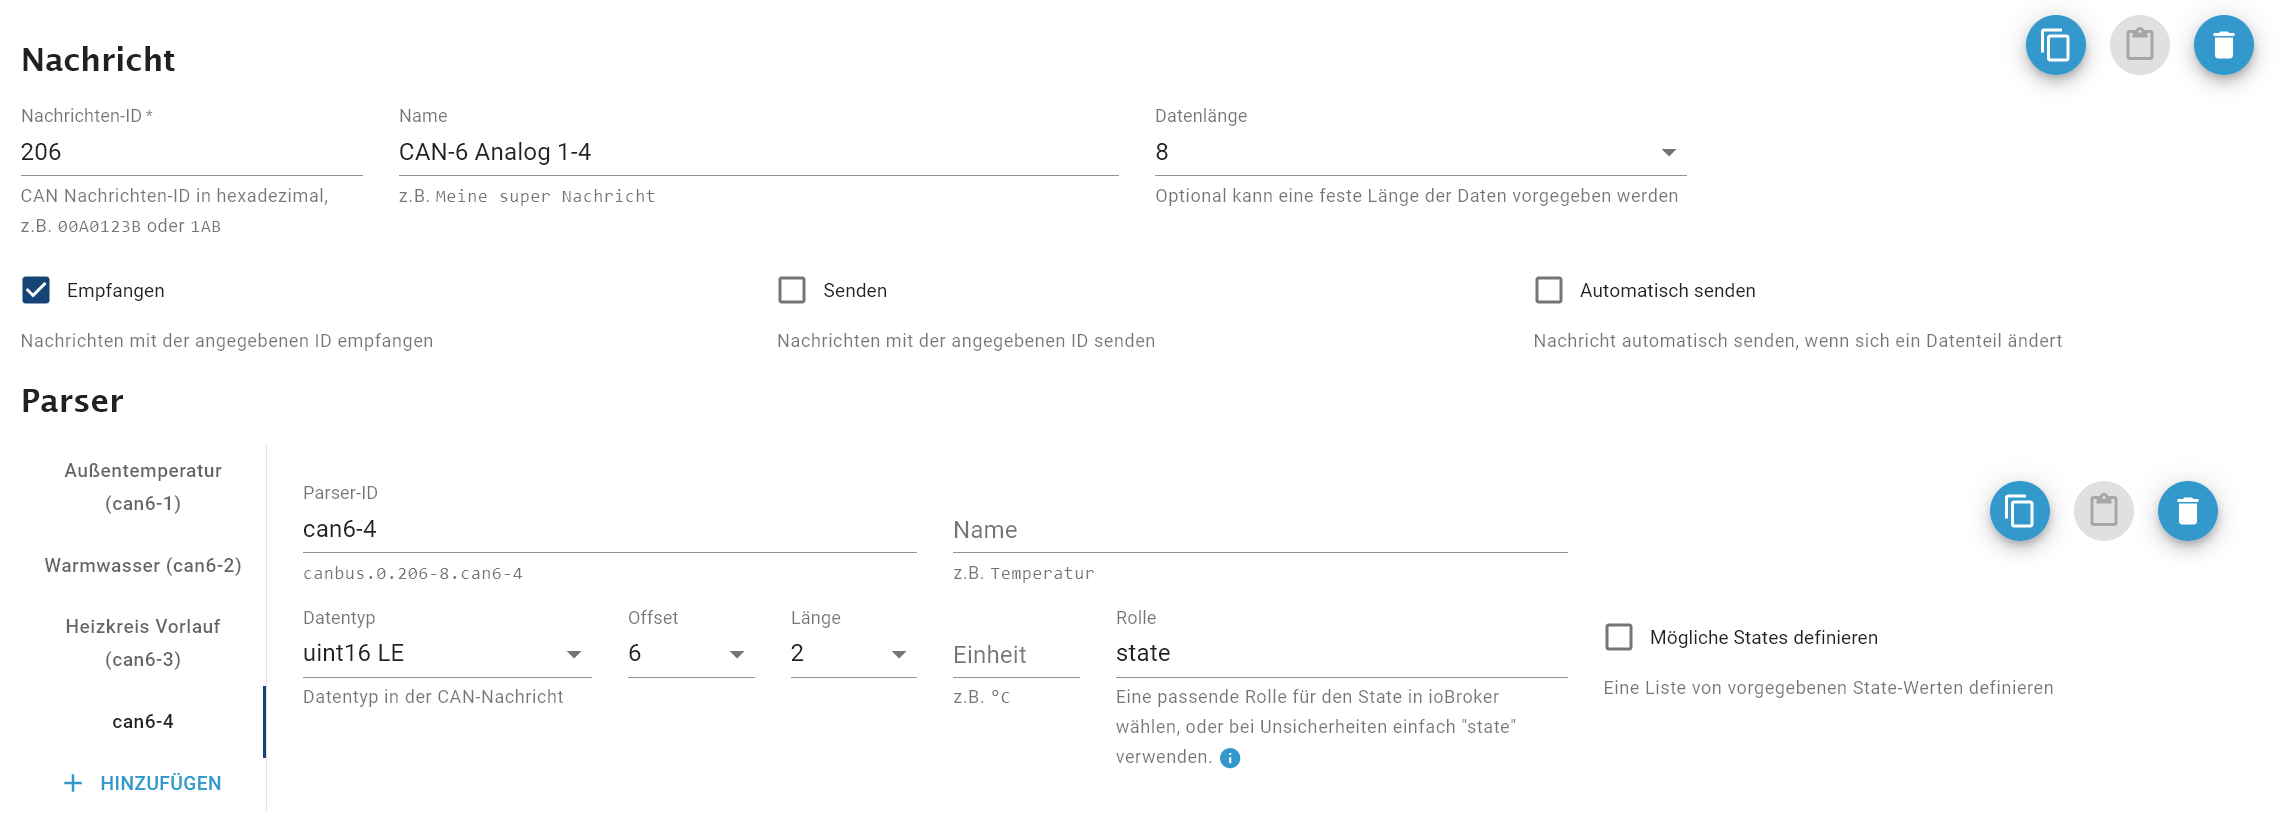
Task: Enable Automatisch senden checkbox
Action: (1548, 290)
